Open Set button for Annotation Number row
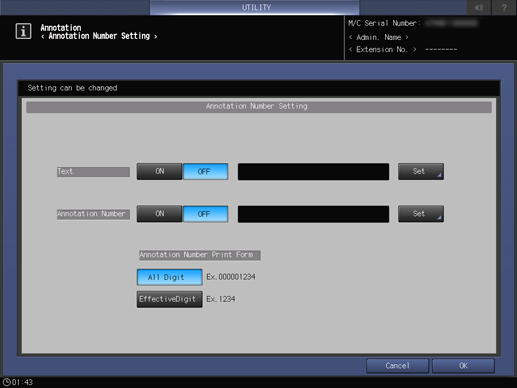The image size is (517, 388). point(421,214)
